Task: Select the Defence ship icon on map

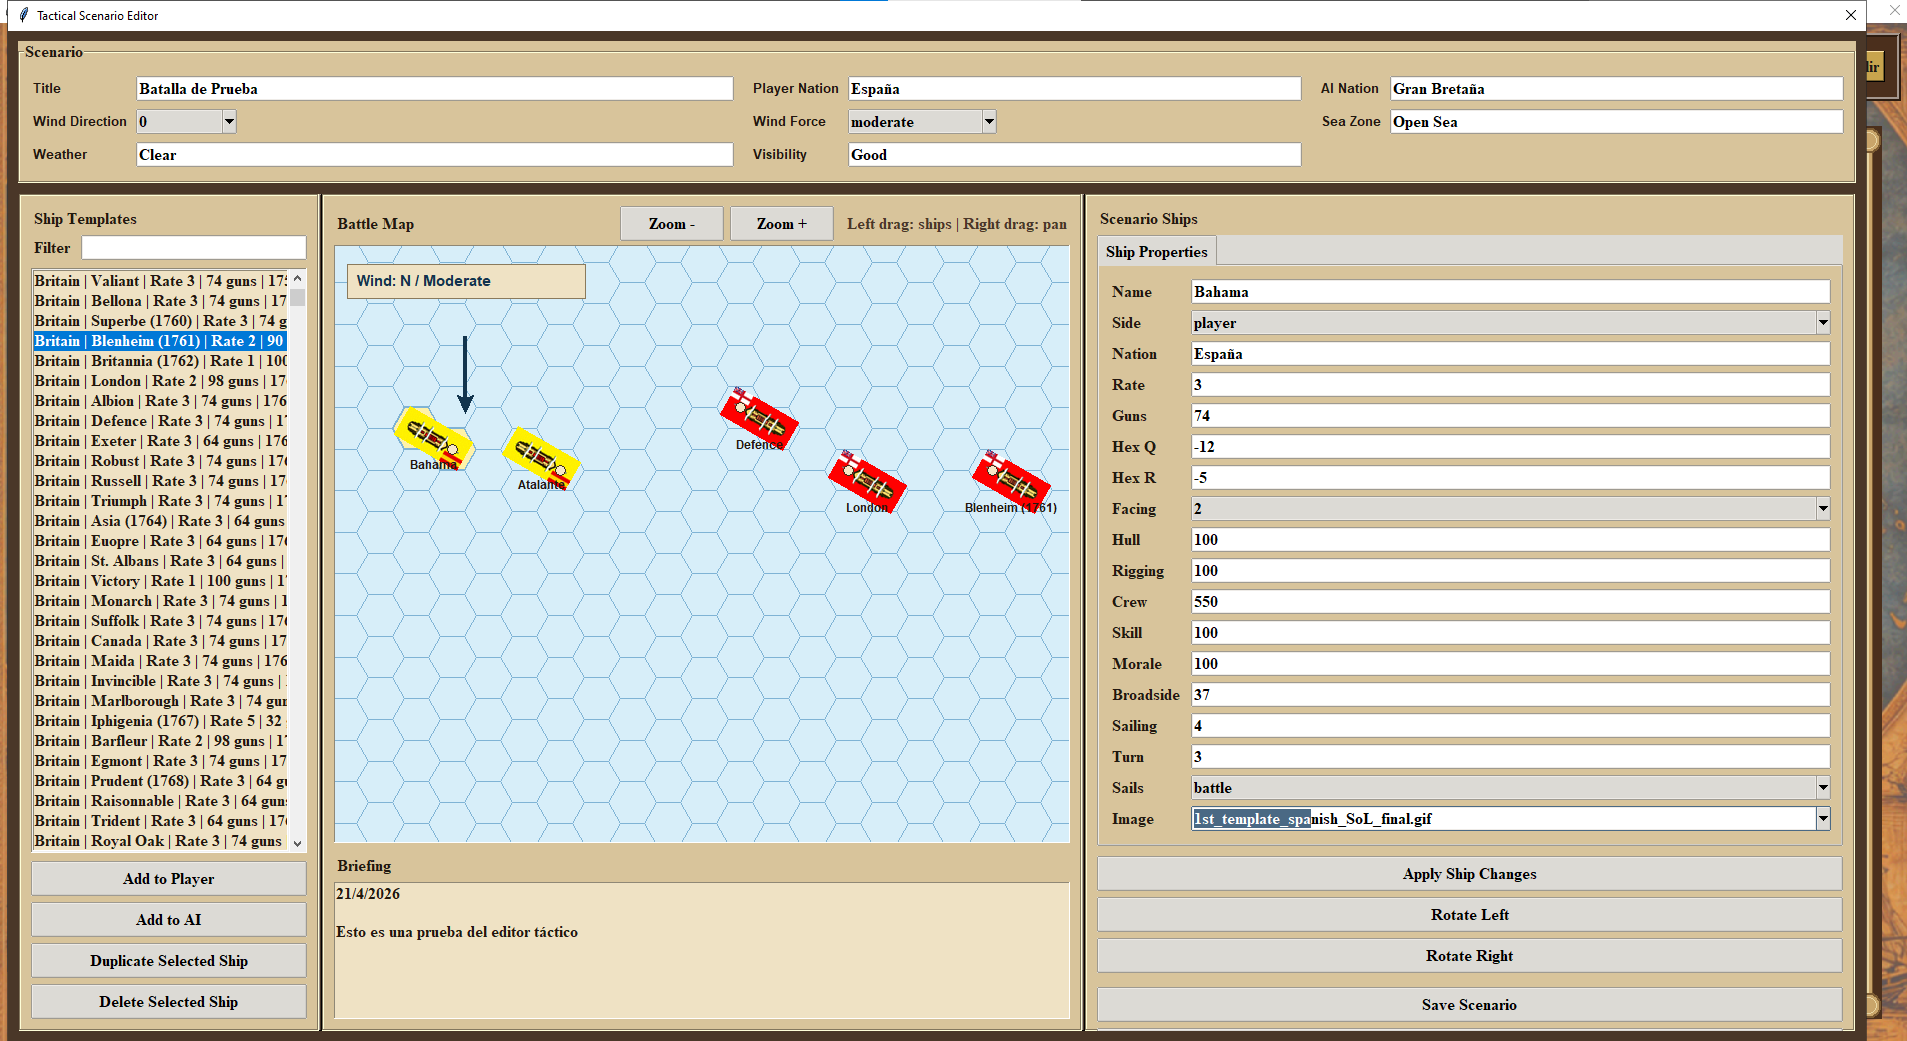Action: (759, 417)
